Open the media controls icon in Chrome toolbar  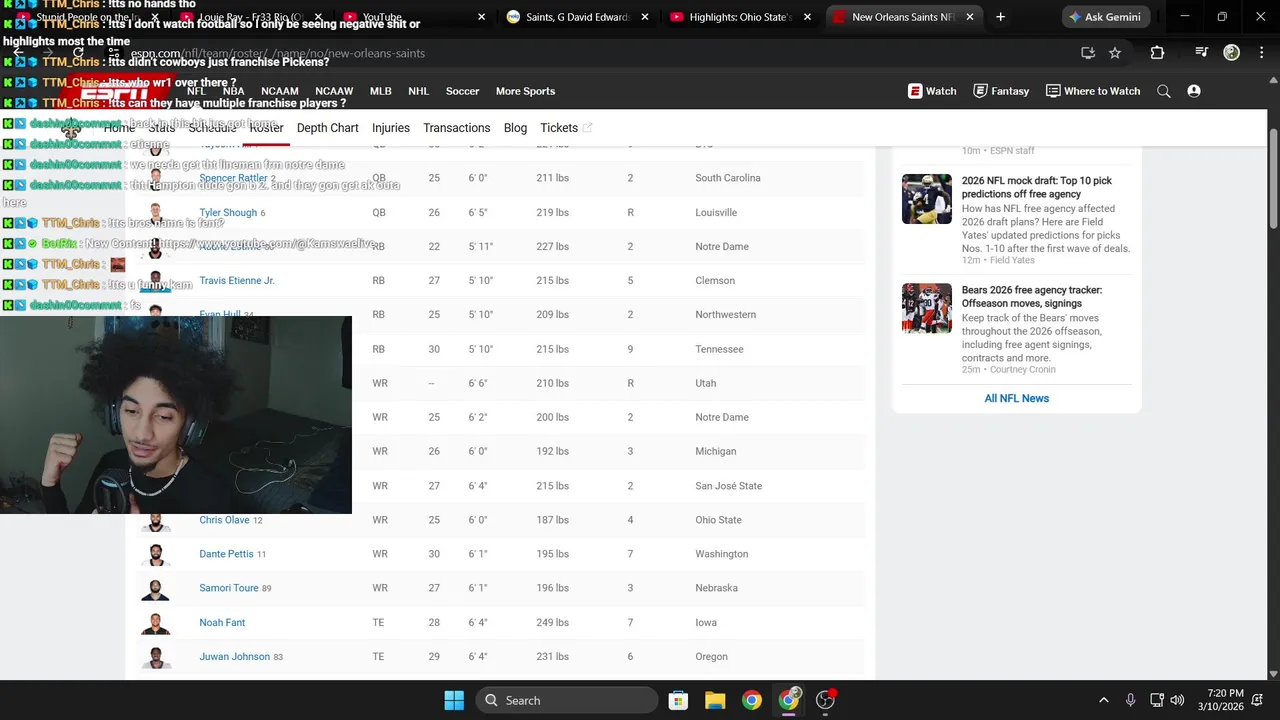(1202, 53)
